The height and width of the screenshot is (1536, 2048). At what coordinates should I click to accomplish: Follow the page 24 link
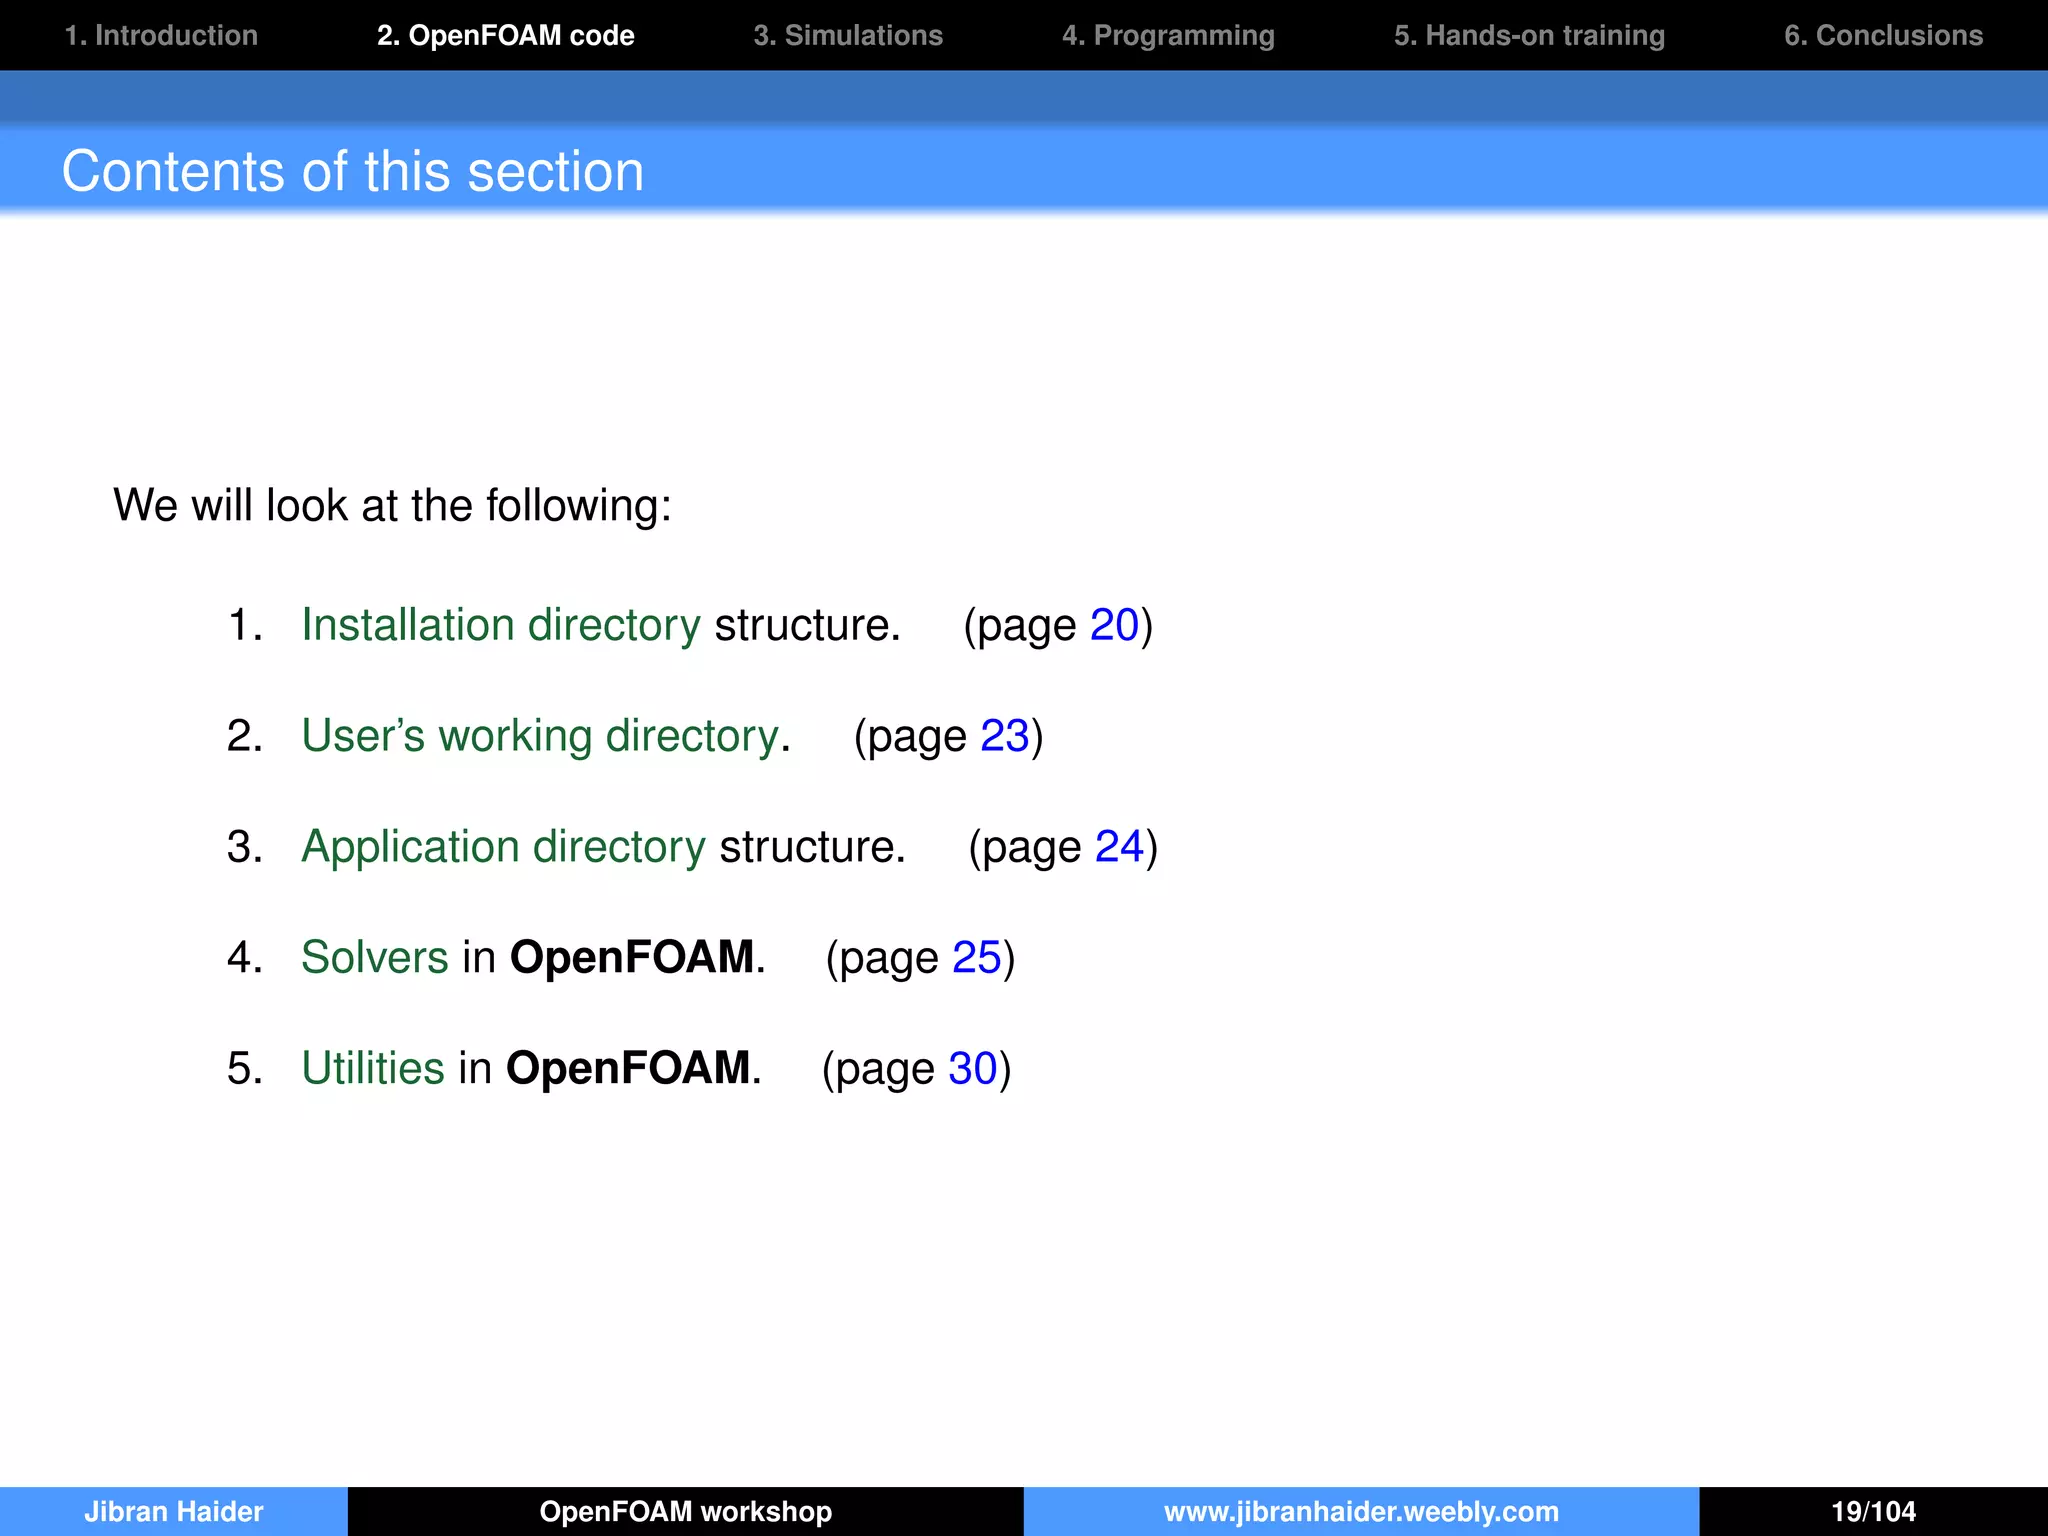pos(1119,847)
